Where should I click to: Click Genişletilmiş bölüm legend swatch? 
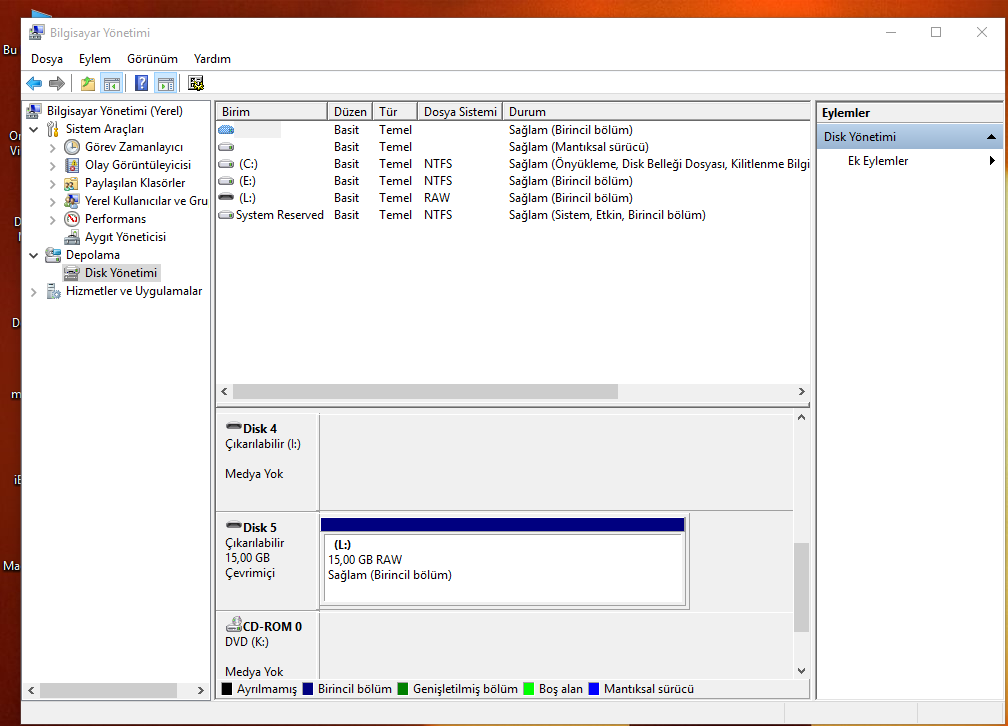click(x=402, y=689)
